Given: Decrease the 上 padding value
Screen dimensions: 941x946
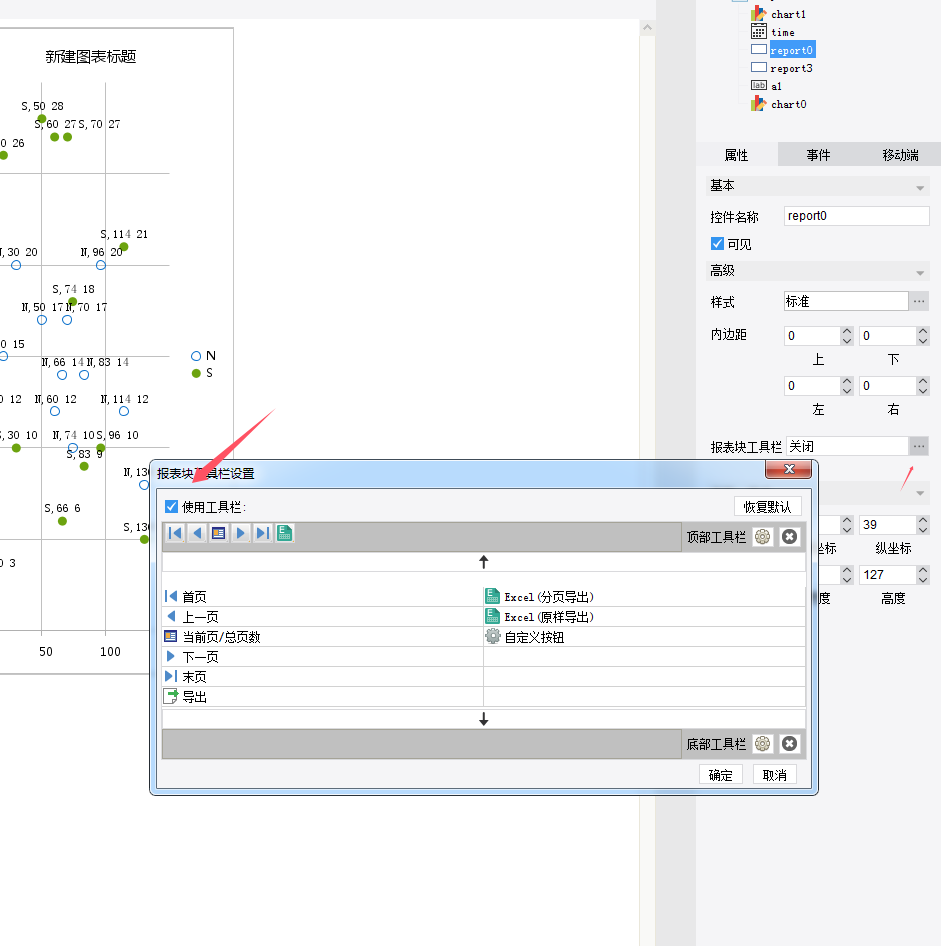Looking at the screenshot, I should point(847,340).
